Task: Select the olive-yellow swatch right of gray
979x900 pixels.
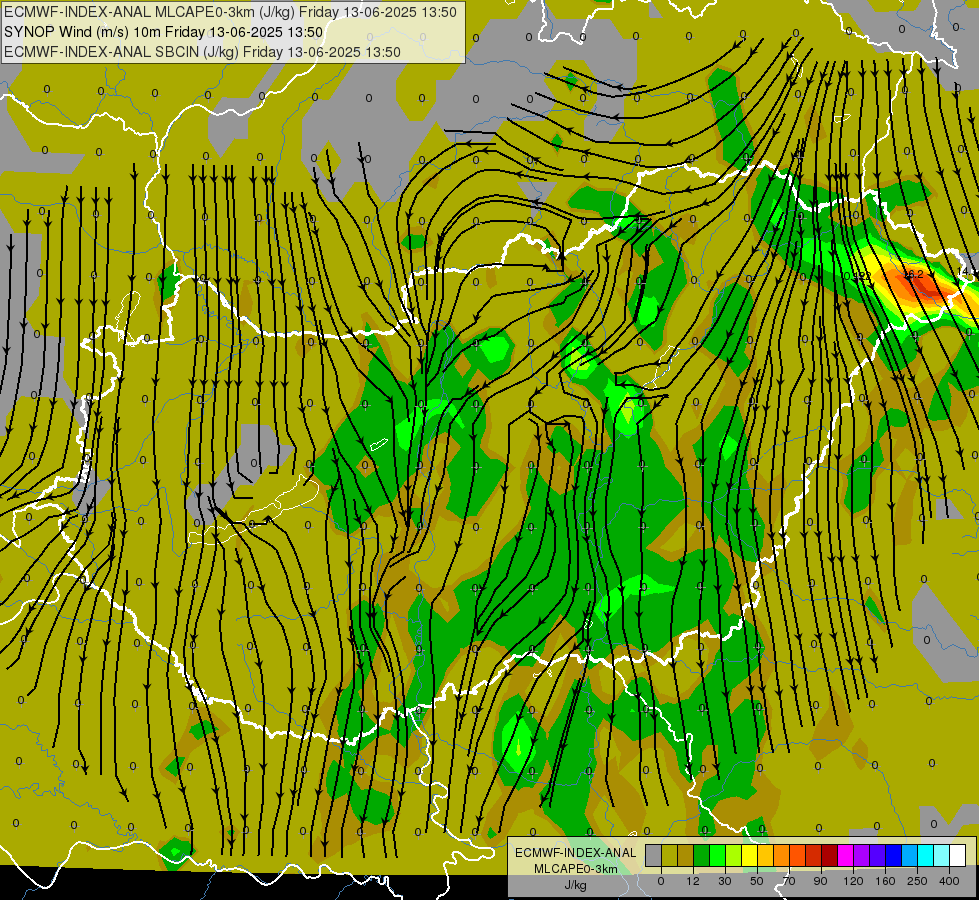Action: click(669, 855)
